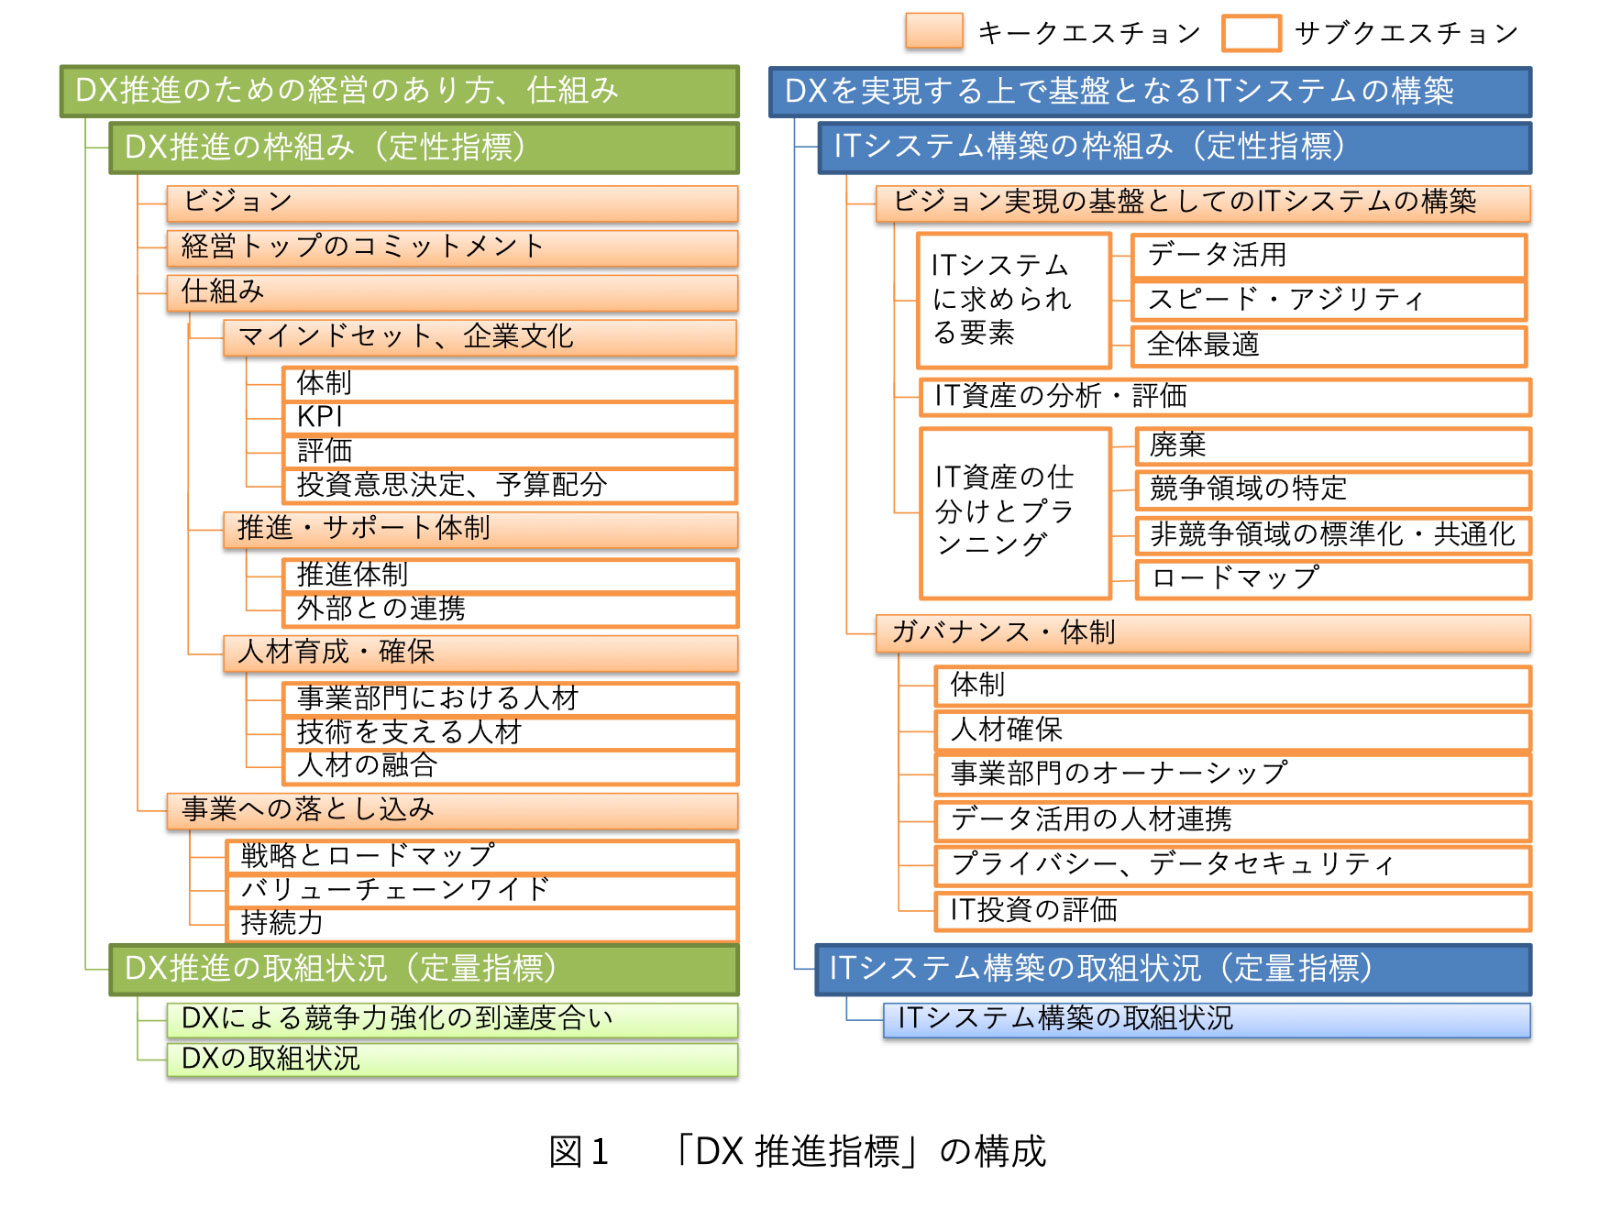Click the orange key question legend swatch
The width and height of the screenshot is (1599, 1208).
pyautogui.click(x=933, y=31)
